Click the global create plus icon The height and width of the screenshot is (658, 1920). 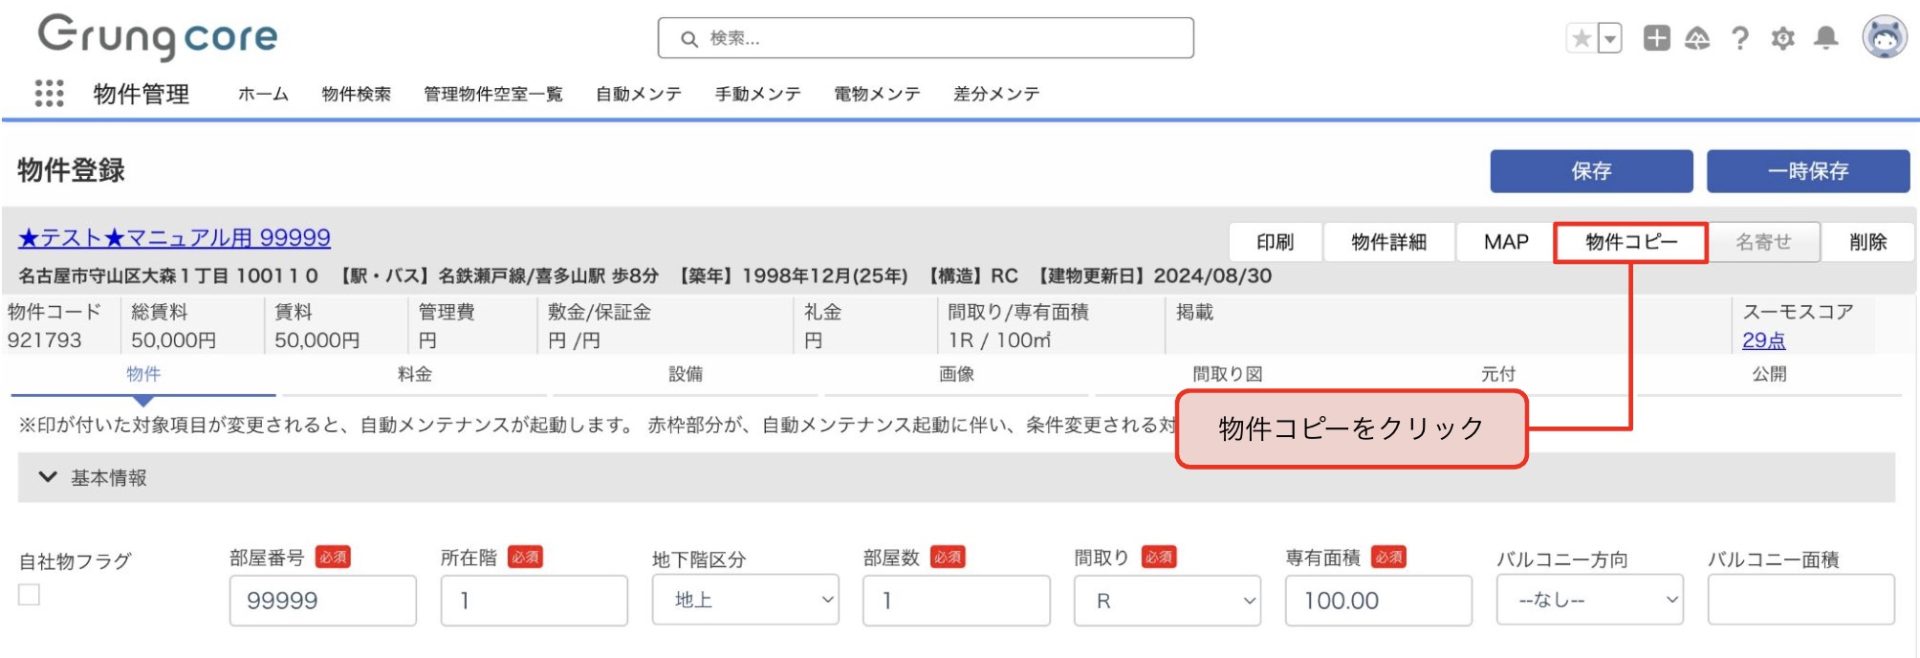(x=1656, y=39)
